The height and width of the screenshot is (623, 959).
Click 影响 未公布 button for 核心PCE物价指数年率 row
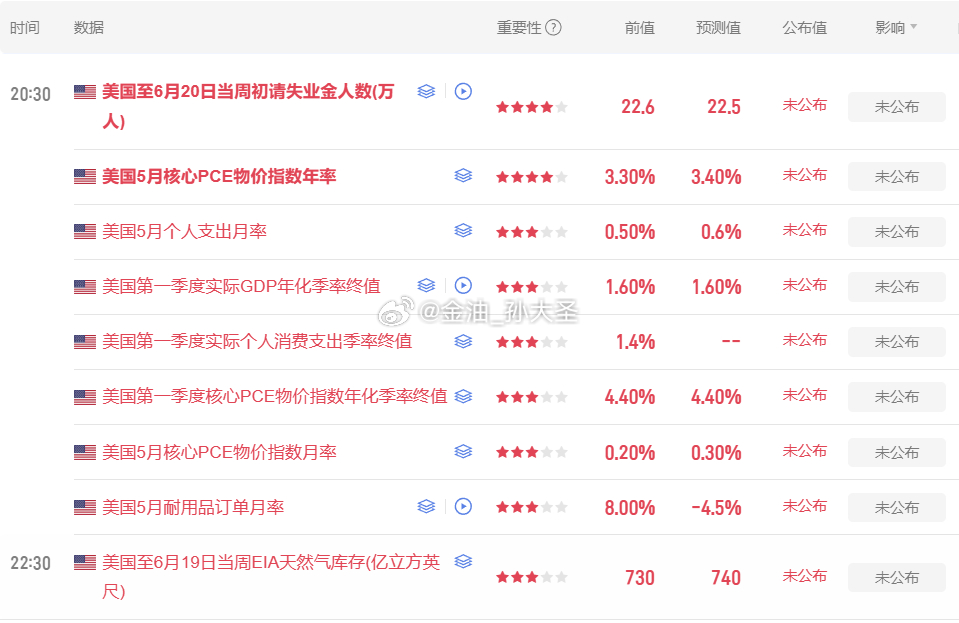point(897,177)
